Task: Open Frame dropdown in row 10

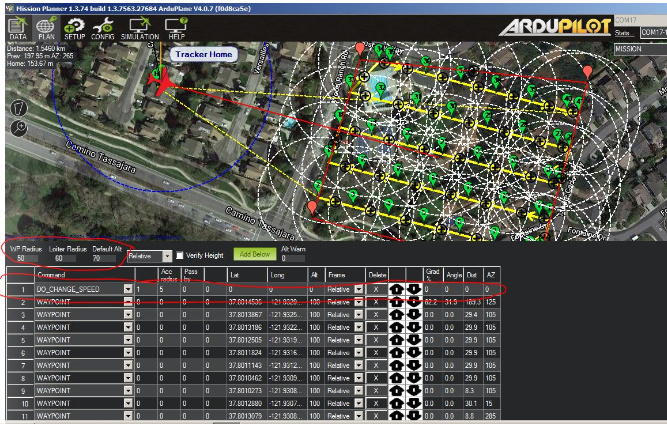Action: point(359,403)
